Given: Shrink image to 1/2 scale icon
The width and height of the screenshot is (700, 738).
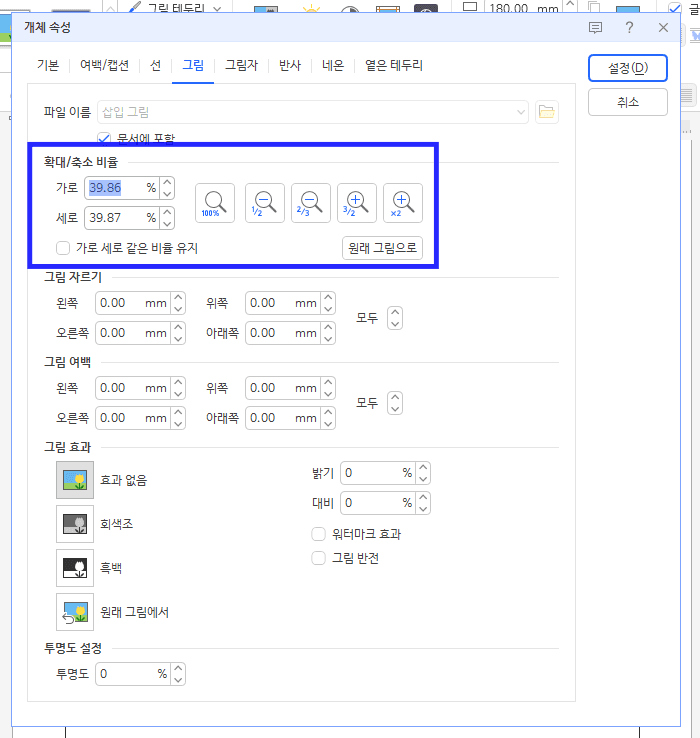Looking at the screenshot, I should point(265,203).
